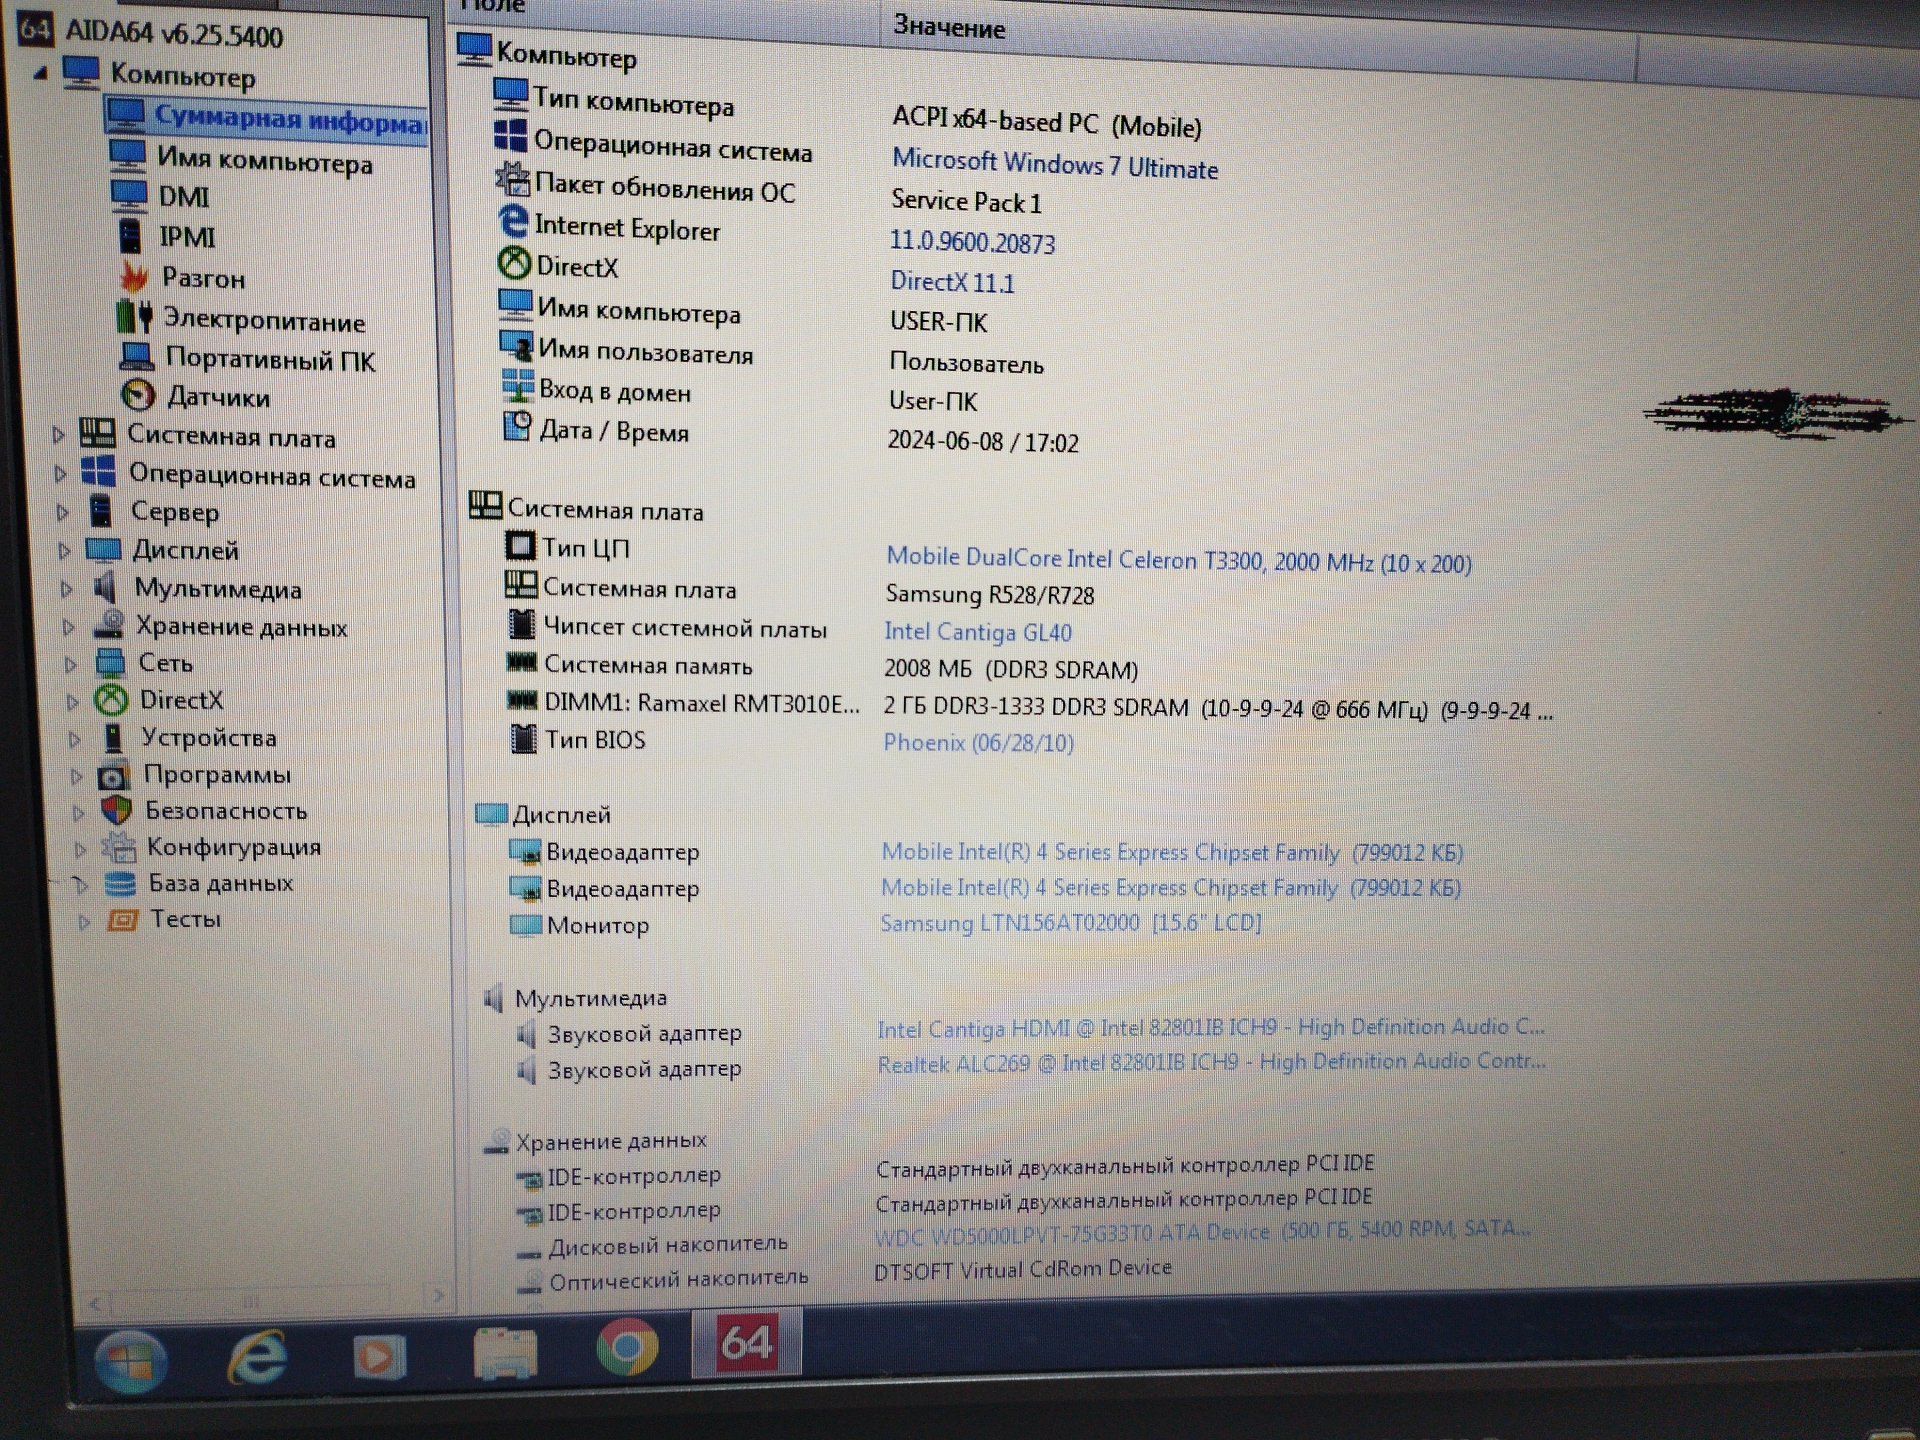Click the Internet Explorer icon in the summary list
This screenshot has width=1920, height=1440.
(513, 222)
